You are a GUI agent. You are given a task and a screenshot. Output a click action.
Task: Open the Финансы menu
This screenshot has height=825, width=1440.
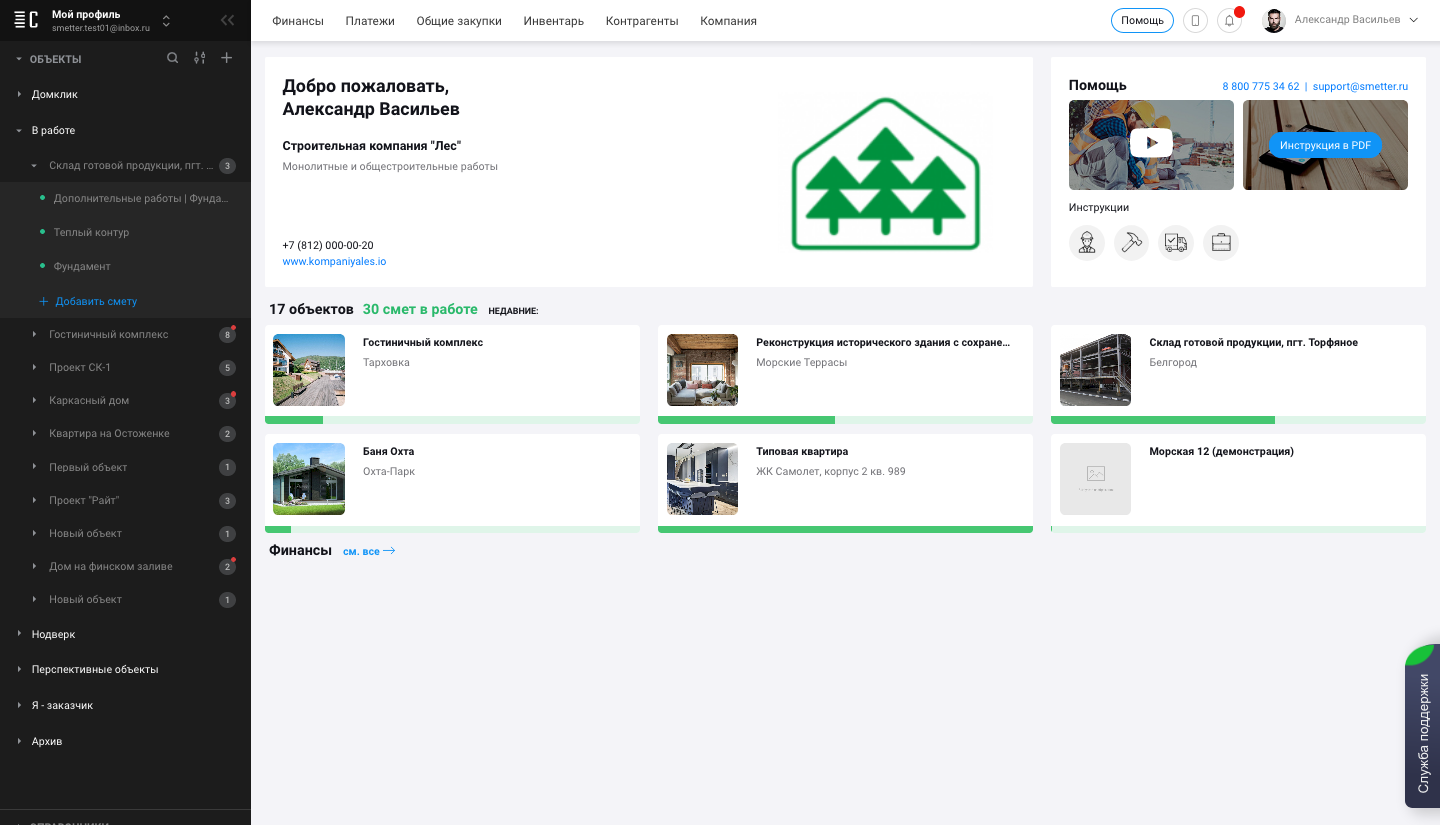coord(298,21)
